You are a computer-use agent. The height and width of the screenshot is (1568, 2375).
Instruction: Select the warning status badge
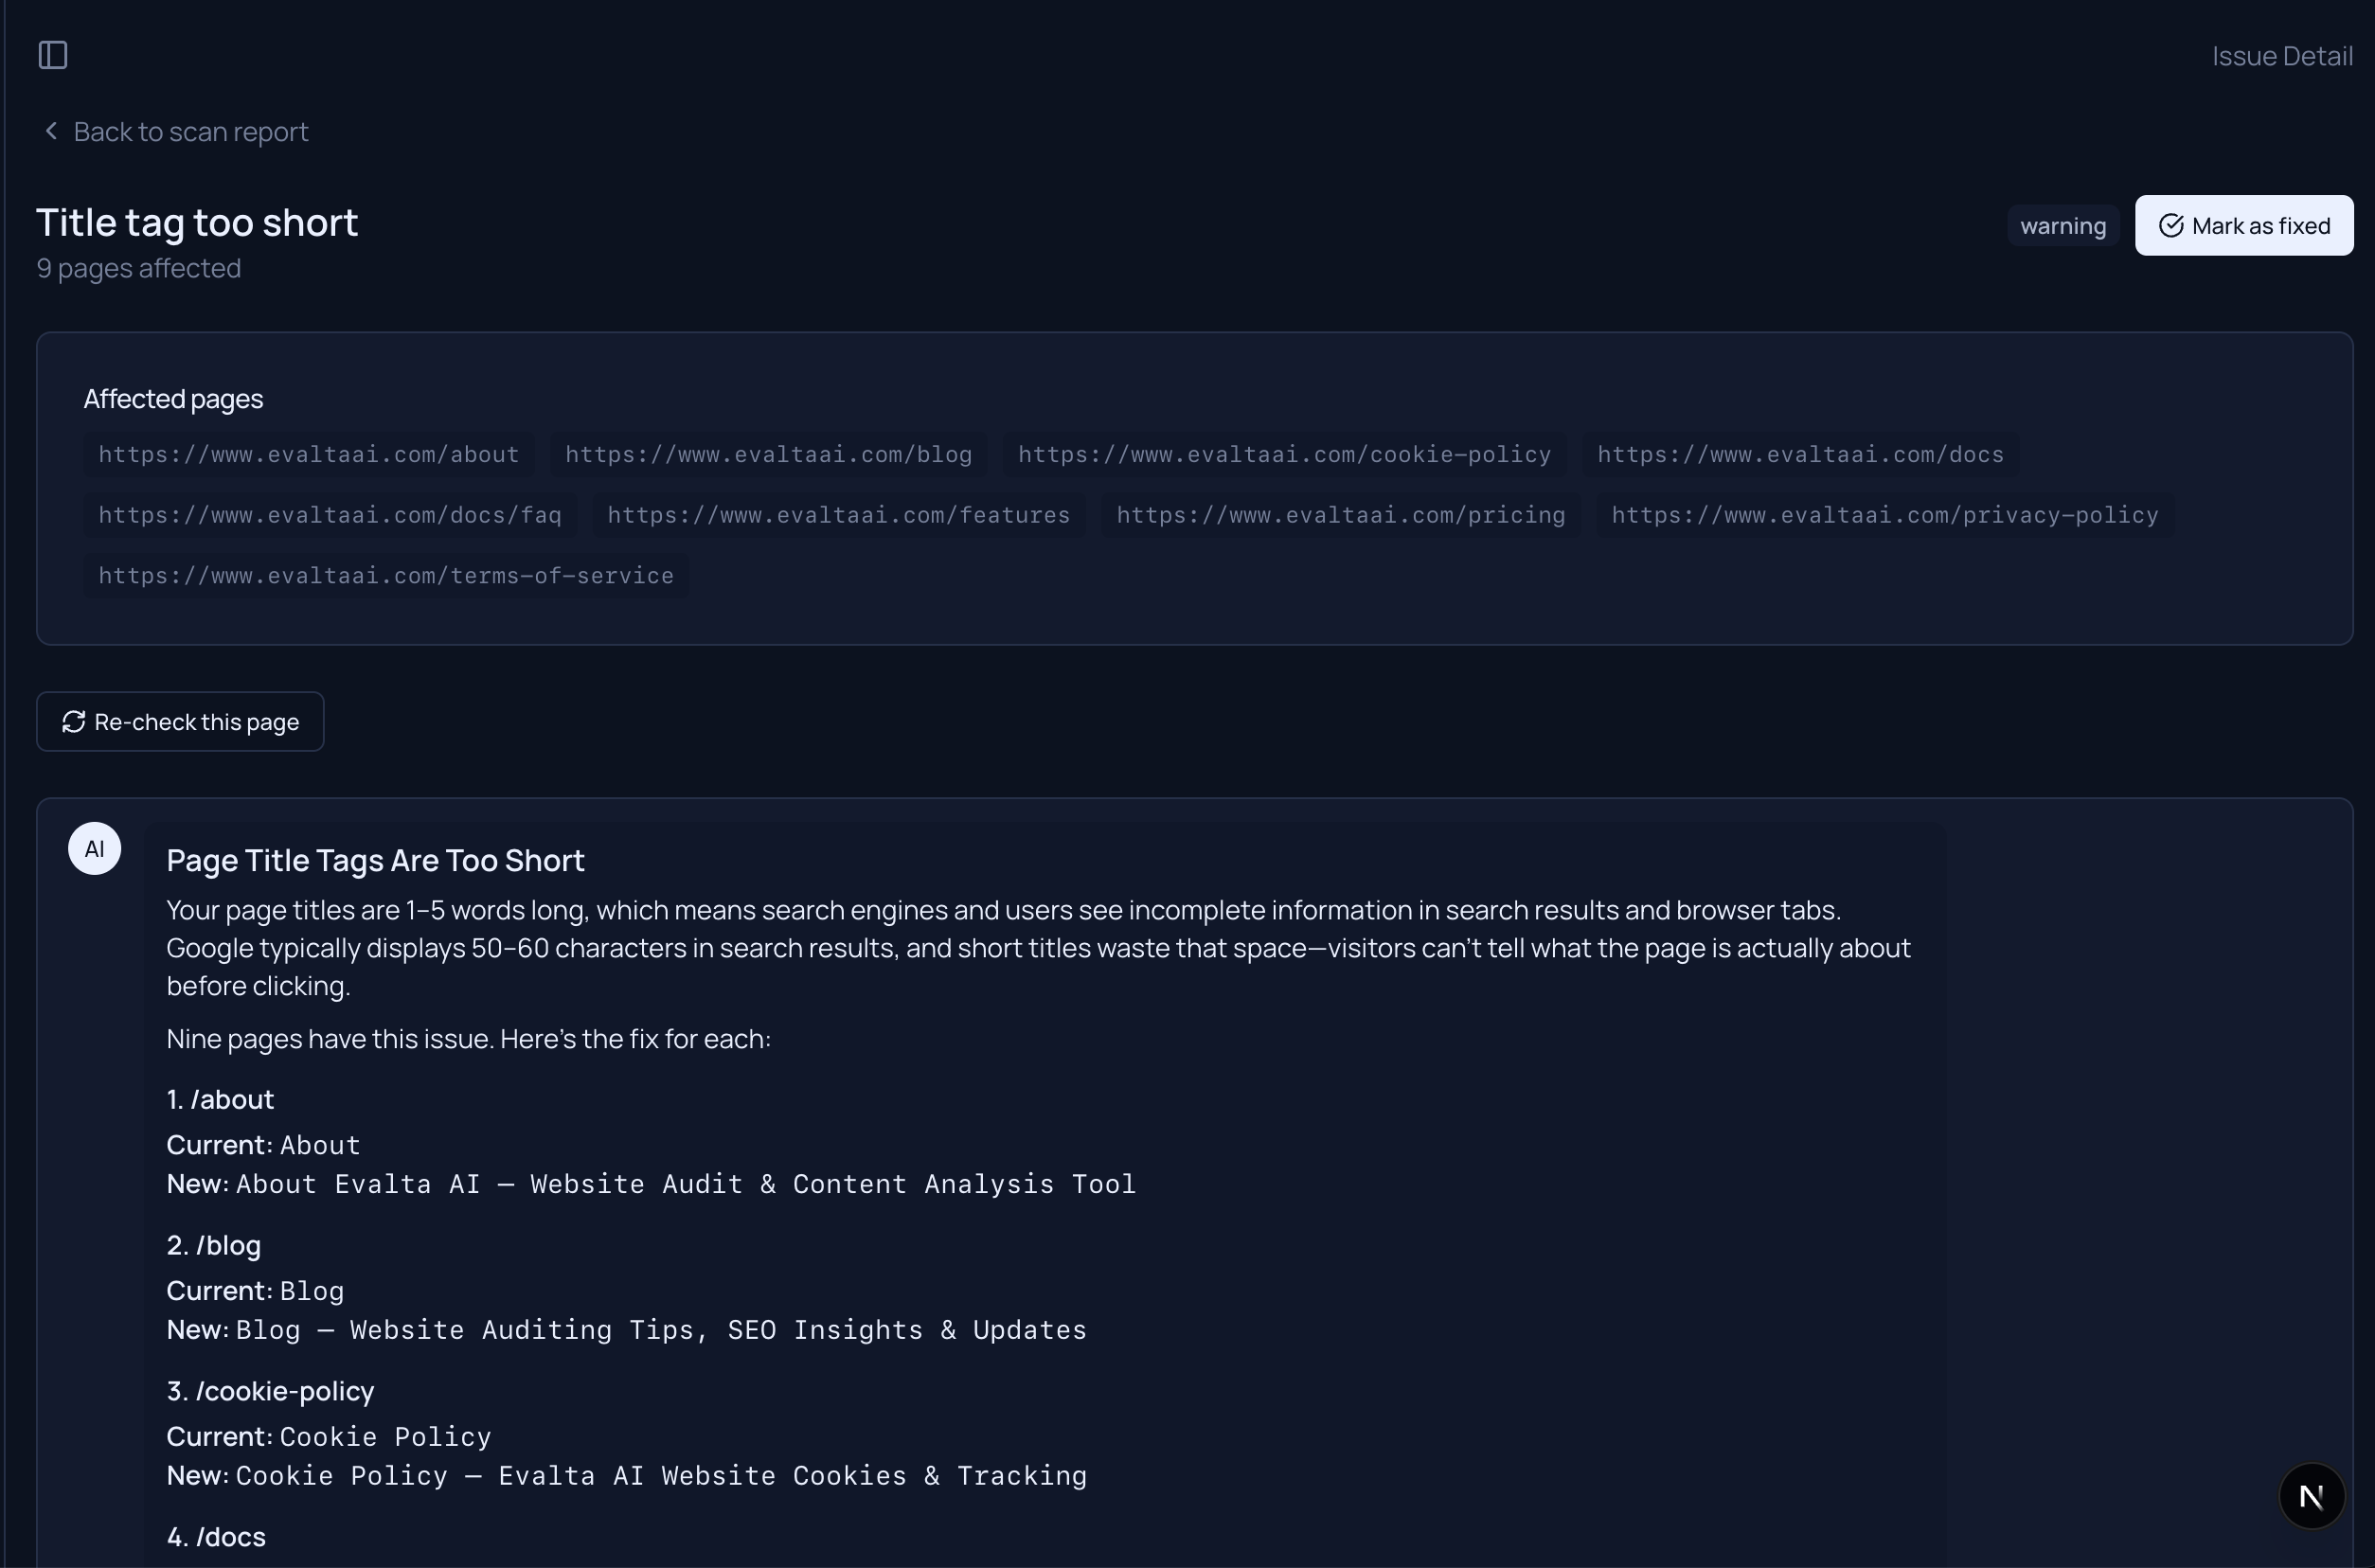tap(2062, 226)
